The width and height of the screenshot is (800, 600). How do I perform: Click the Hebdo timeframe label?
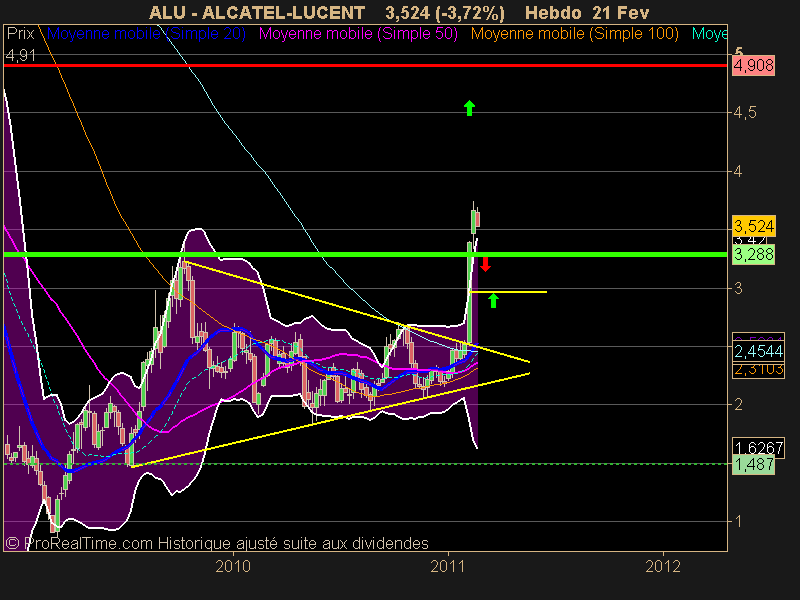553,12
